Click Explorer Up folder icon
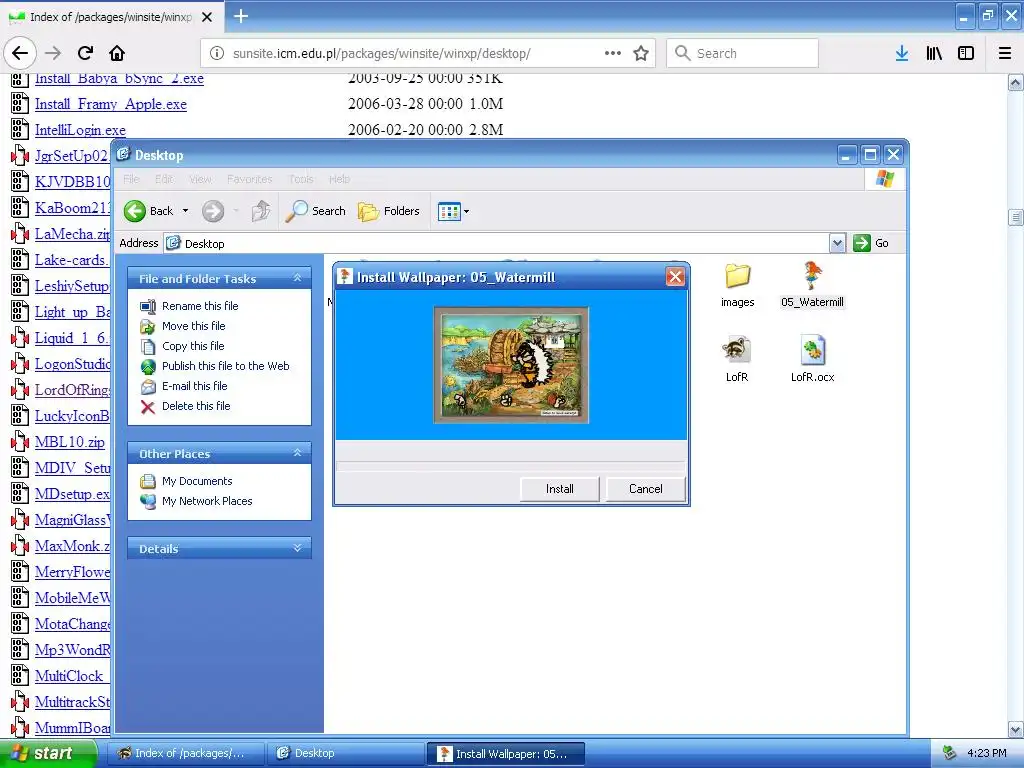This screenshot has width=1024, height=768. click(261, 211)
